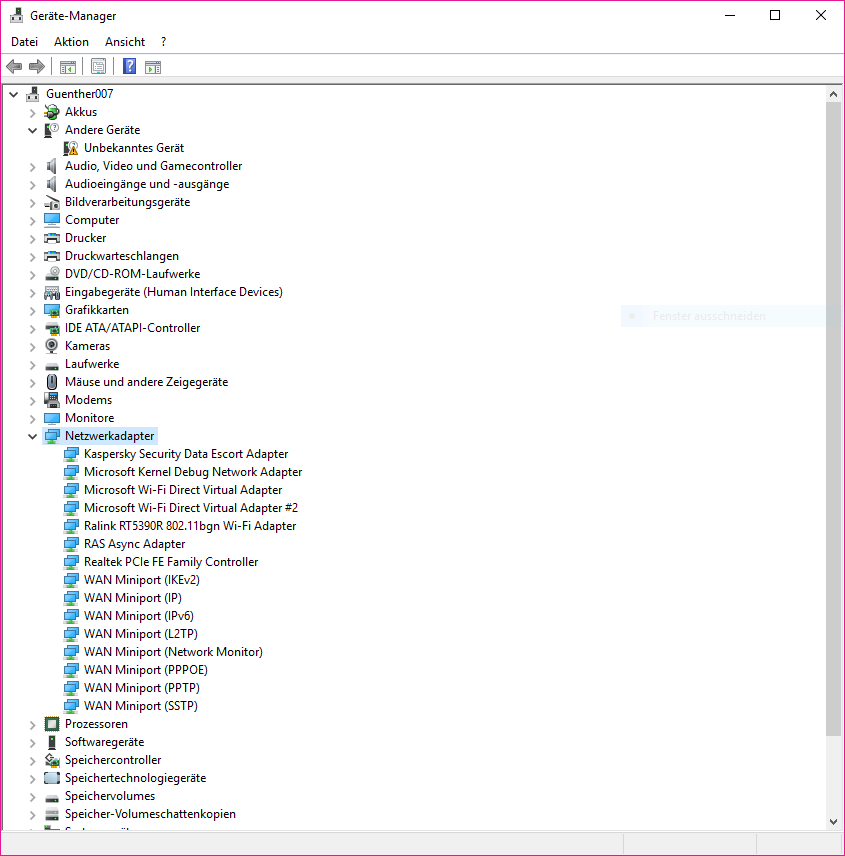
Task: Select WAN Miniport (Network Monitor)
Action: point(173,652)
